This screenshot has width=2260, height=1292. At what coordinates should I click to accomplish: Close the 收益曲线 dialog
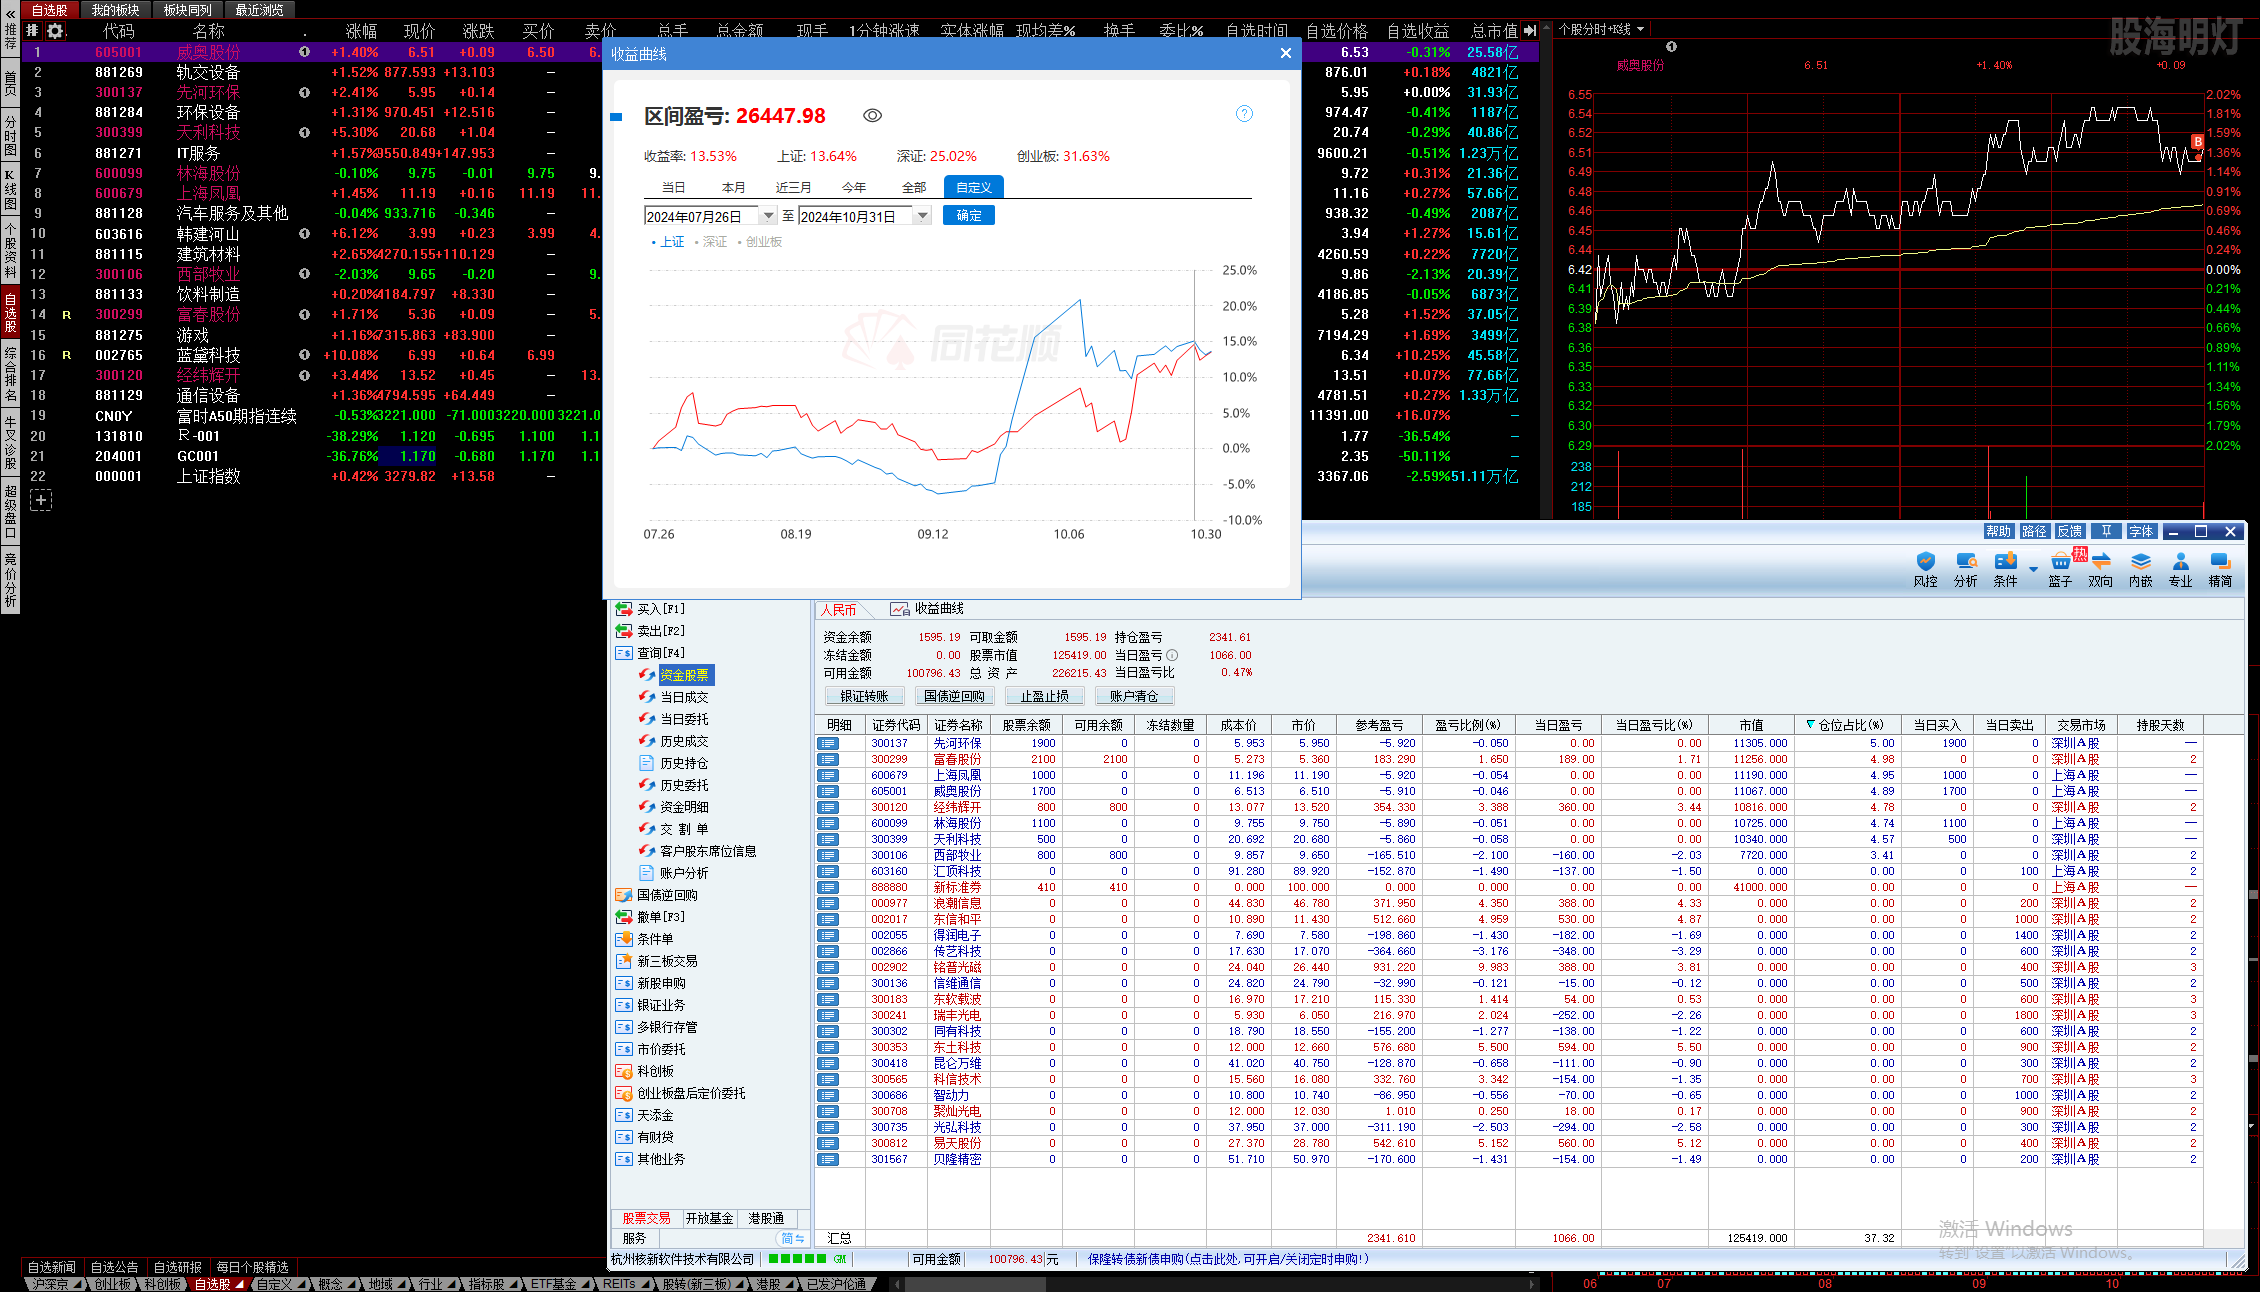[1285, 53]
